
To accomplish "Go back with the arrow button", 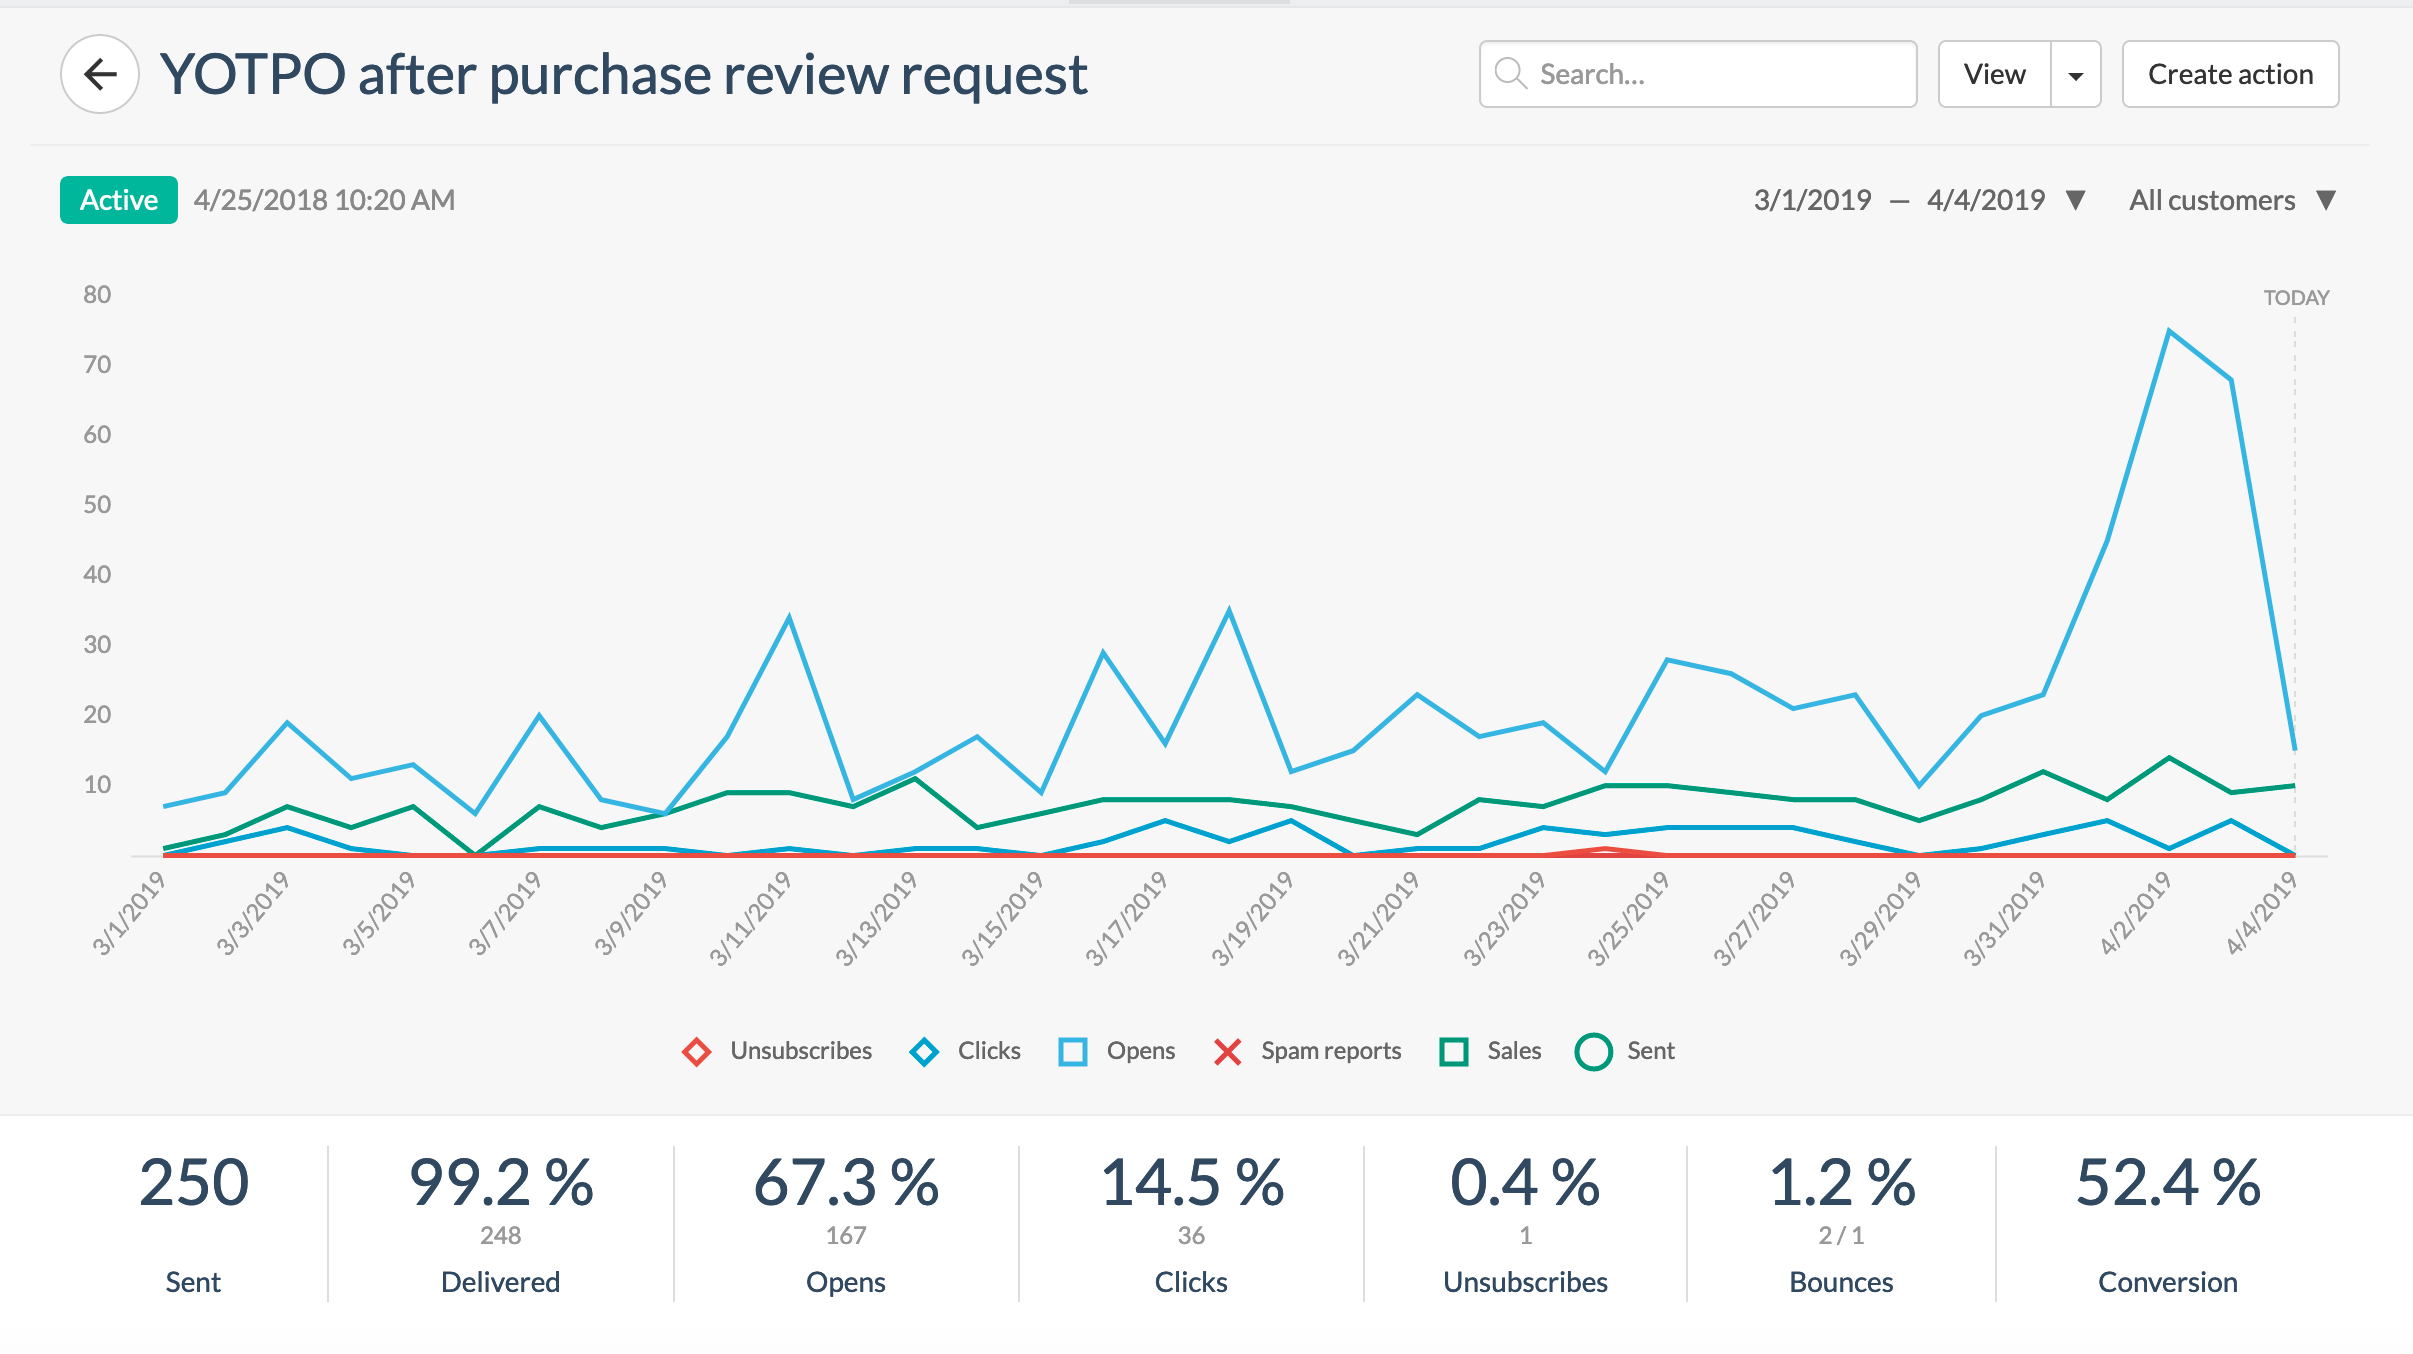I will click(x=100, y=74).
